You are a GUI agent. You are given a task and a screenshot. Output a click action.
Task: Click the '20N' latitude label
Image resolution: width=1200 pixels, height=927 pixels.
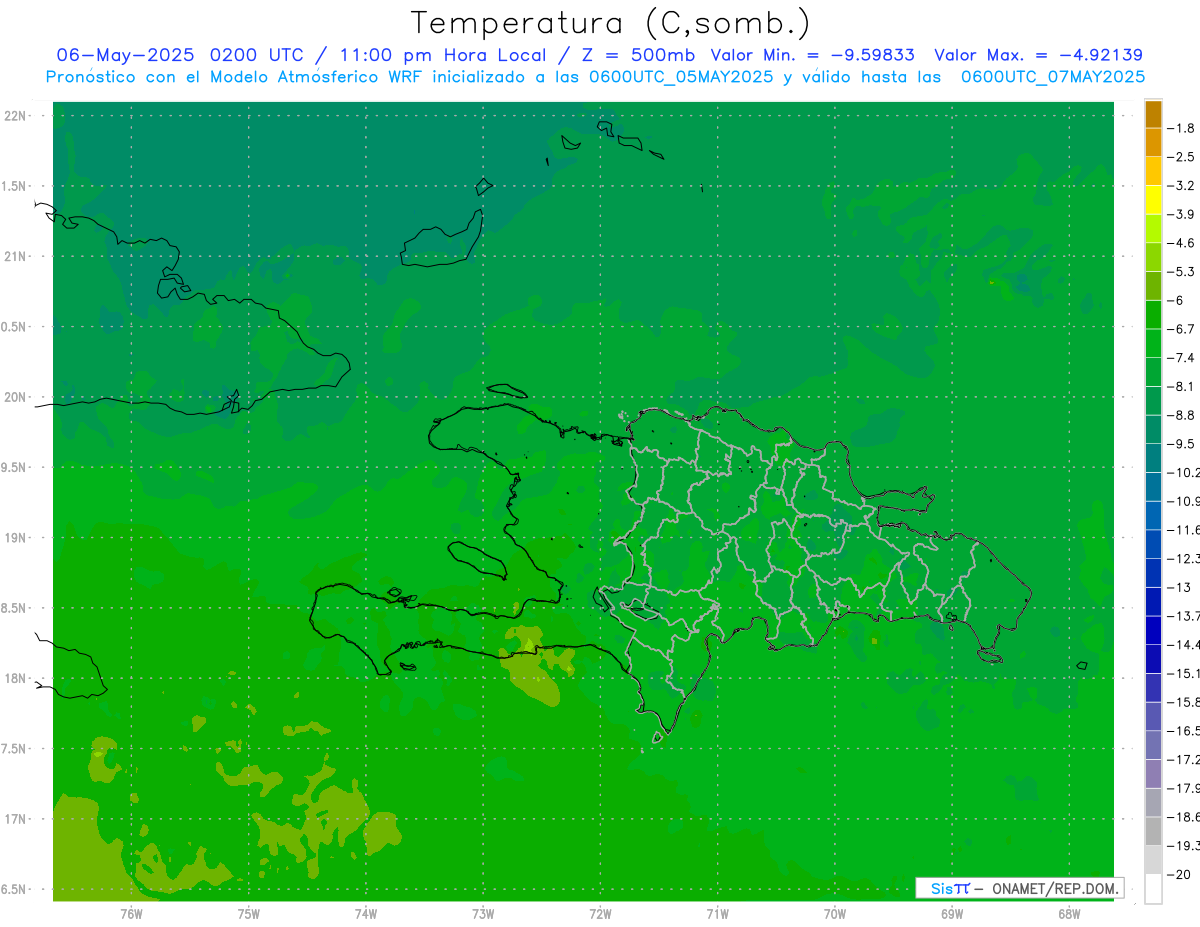pos(16,397)
